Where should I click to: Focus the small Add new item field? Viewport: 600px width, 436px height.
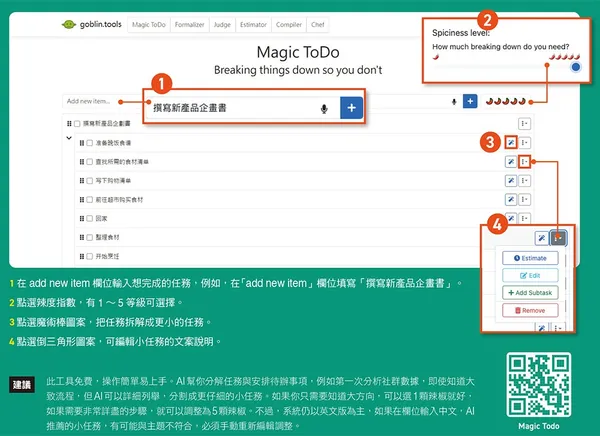point(101,101)
